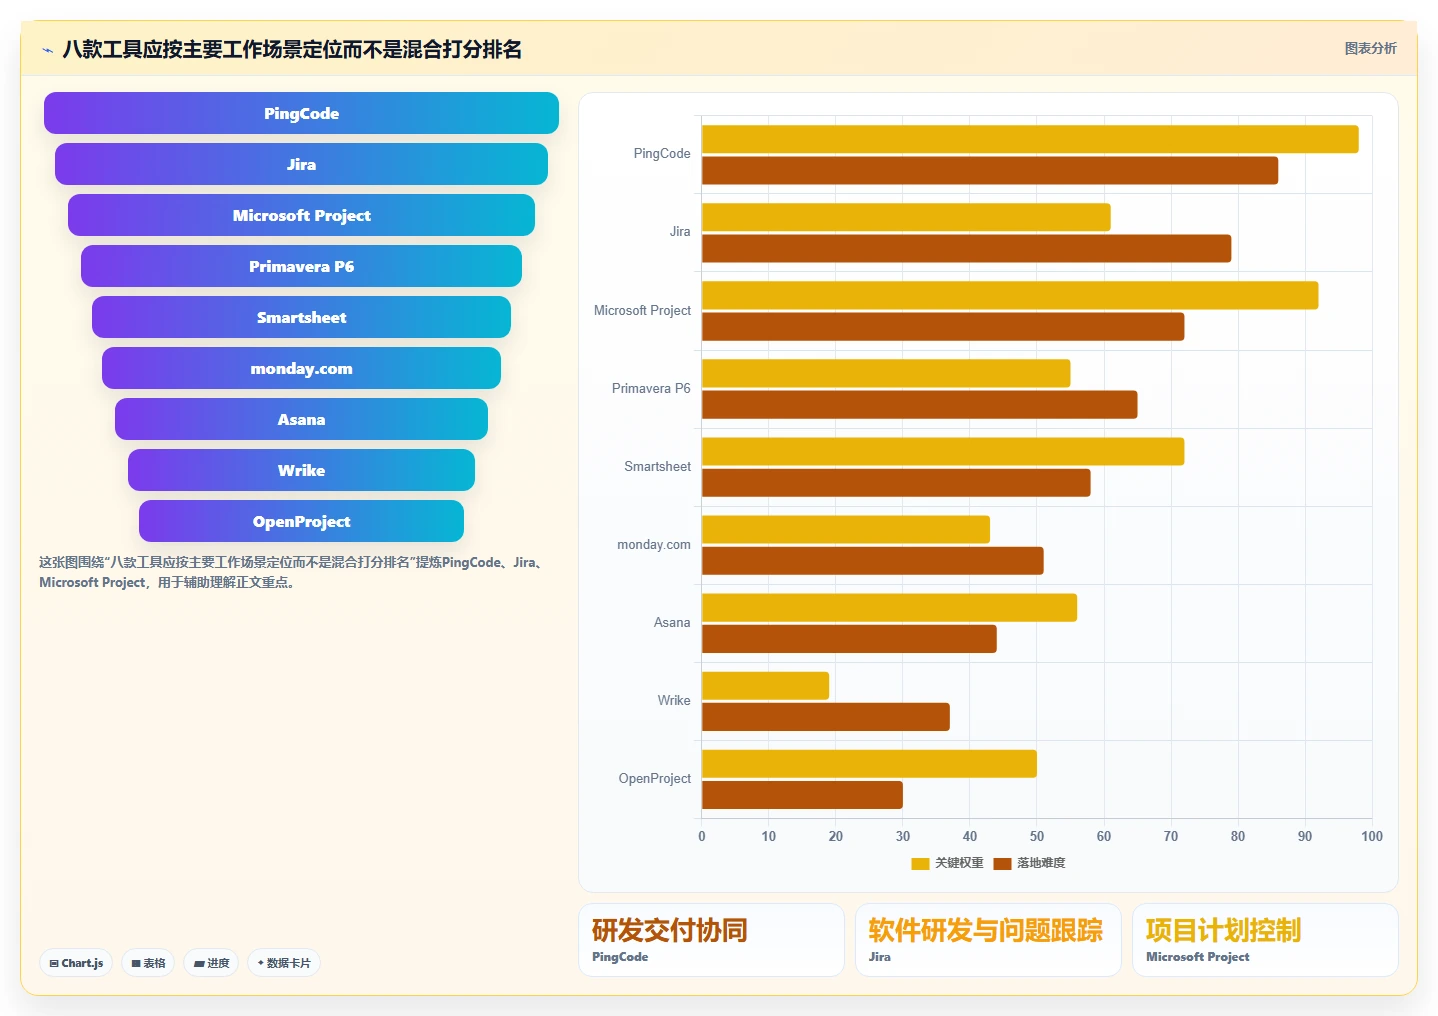Toggle the 落地难度 legend entry
This screenshot has width=1438, height=1016.
(x=1029, y=863)
